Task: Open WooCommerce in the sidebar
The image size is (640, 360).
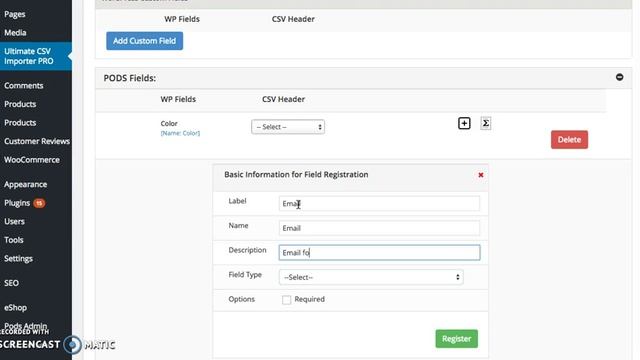Action: [x=32, y=160]
